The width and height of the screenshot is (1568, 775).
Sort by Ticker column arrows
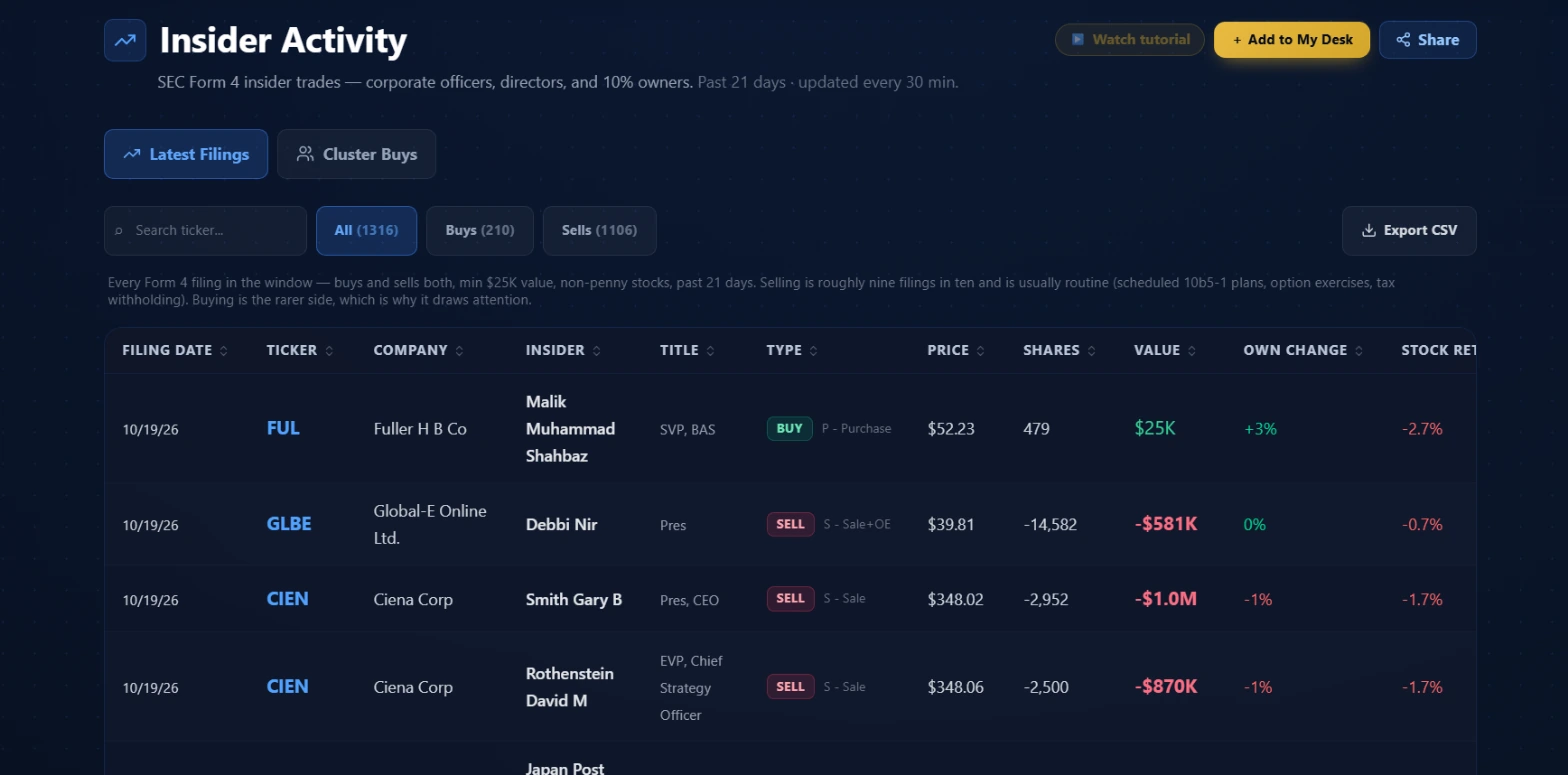pyautogui.click(x=329, y=351)
